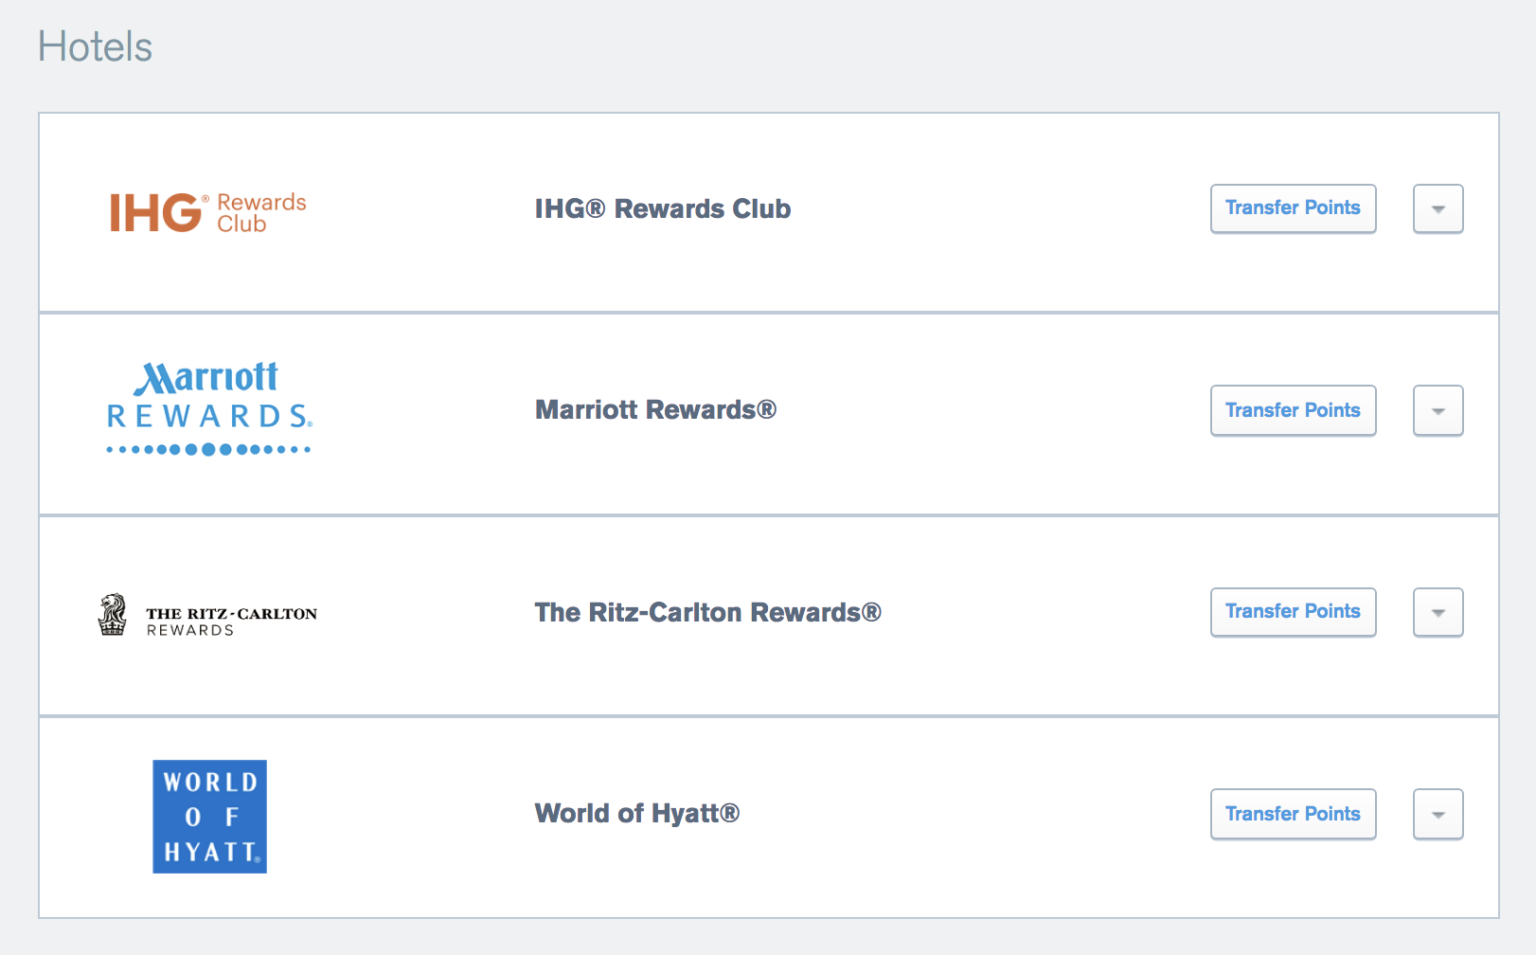
Task: Select the World of Hyatt® program title
Action: coord(637,814)
